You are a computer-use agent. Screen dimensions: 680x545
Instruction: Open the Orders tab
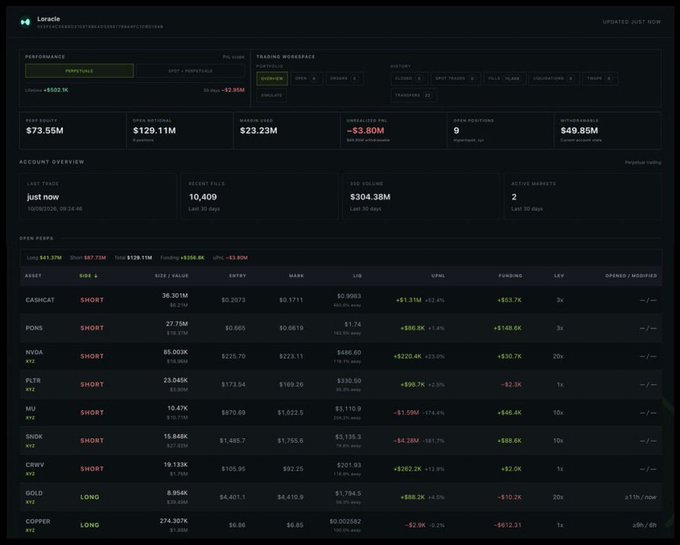[344, 78]
